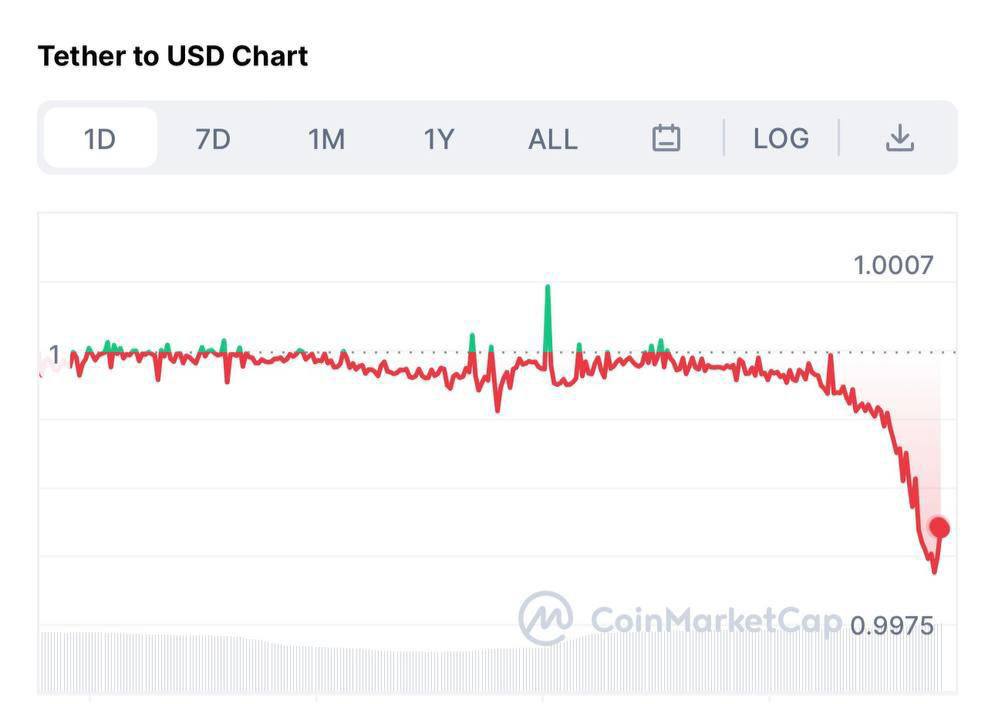The image size is (995, 704).
Task: Click the smaller green spike left of the tallest
Action: tap(472, 337)
